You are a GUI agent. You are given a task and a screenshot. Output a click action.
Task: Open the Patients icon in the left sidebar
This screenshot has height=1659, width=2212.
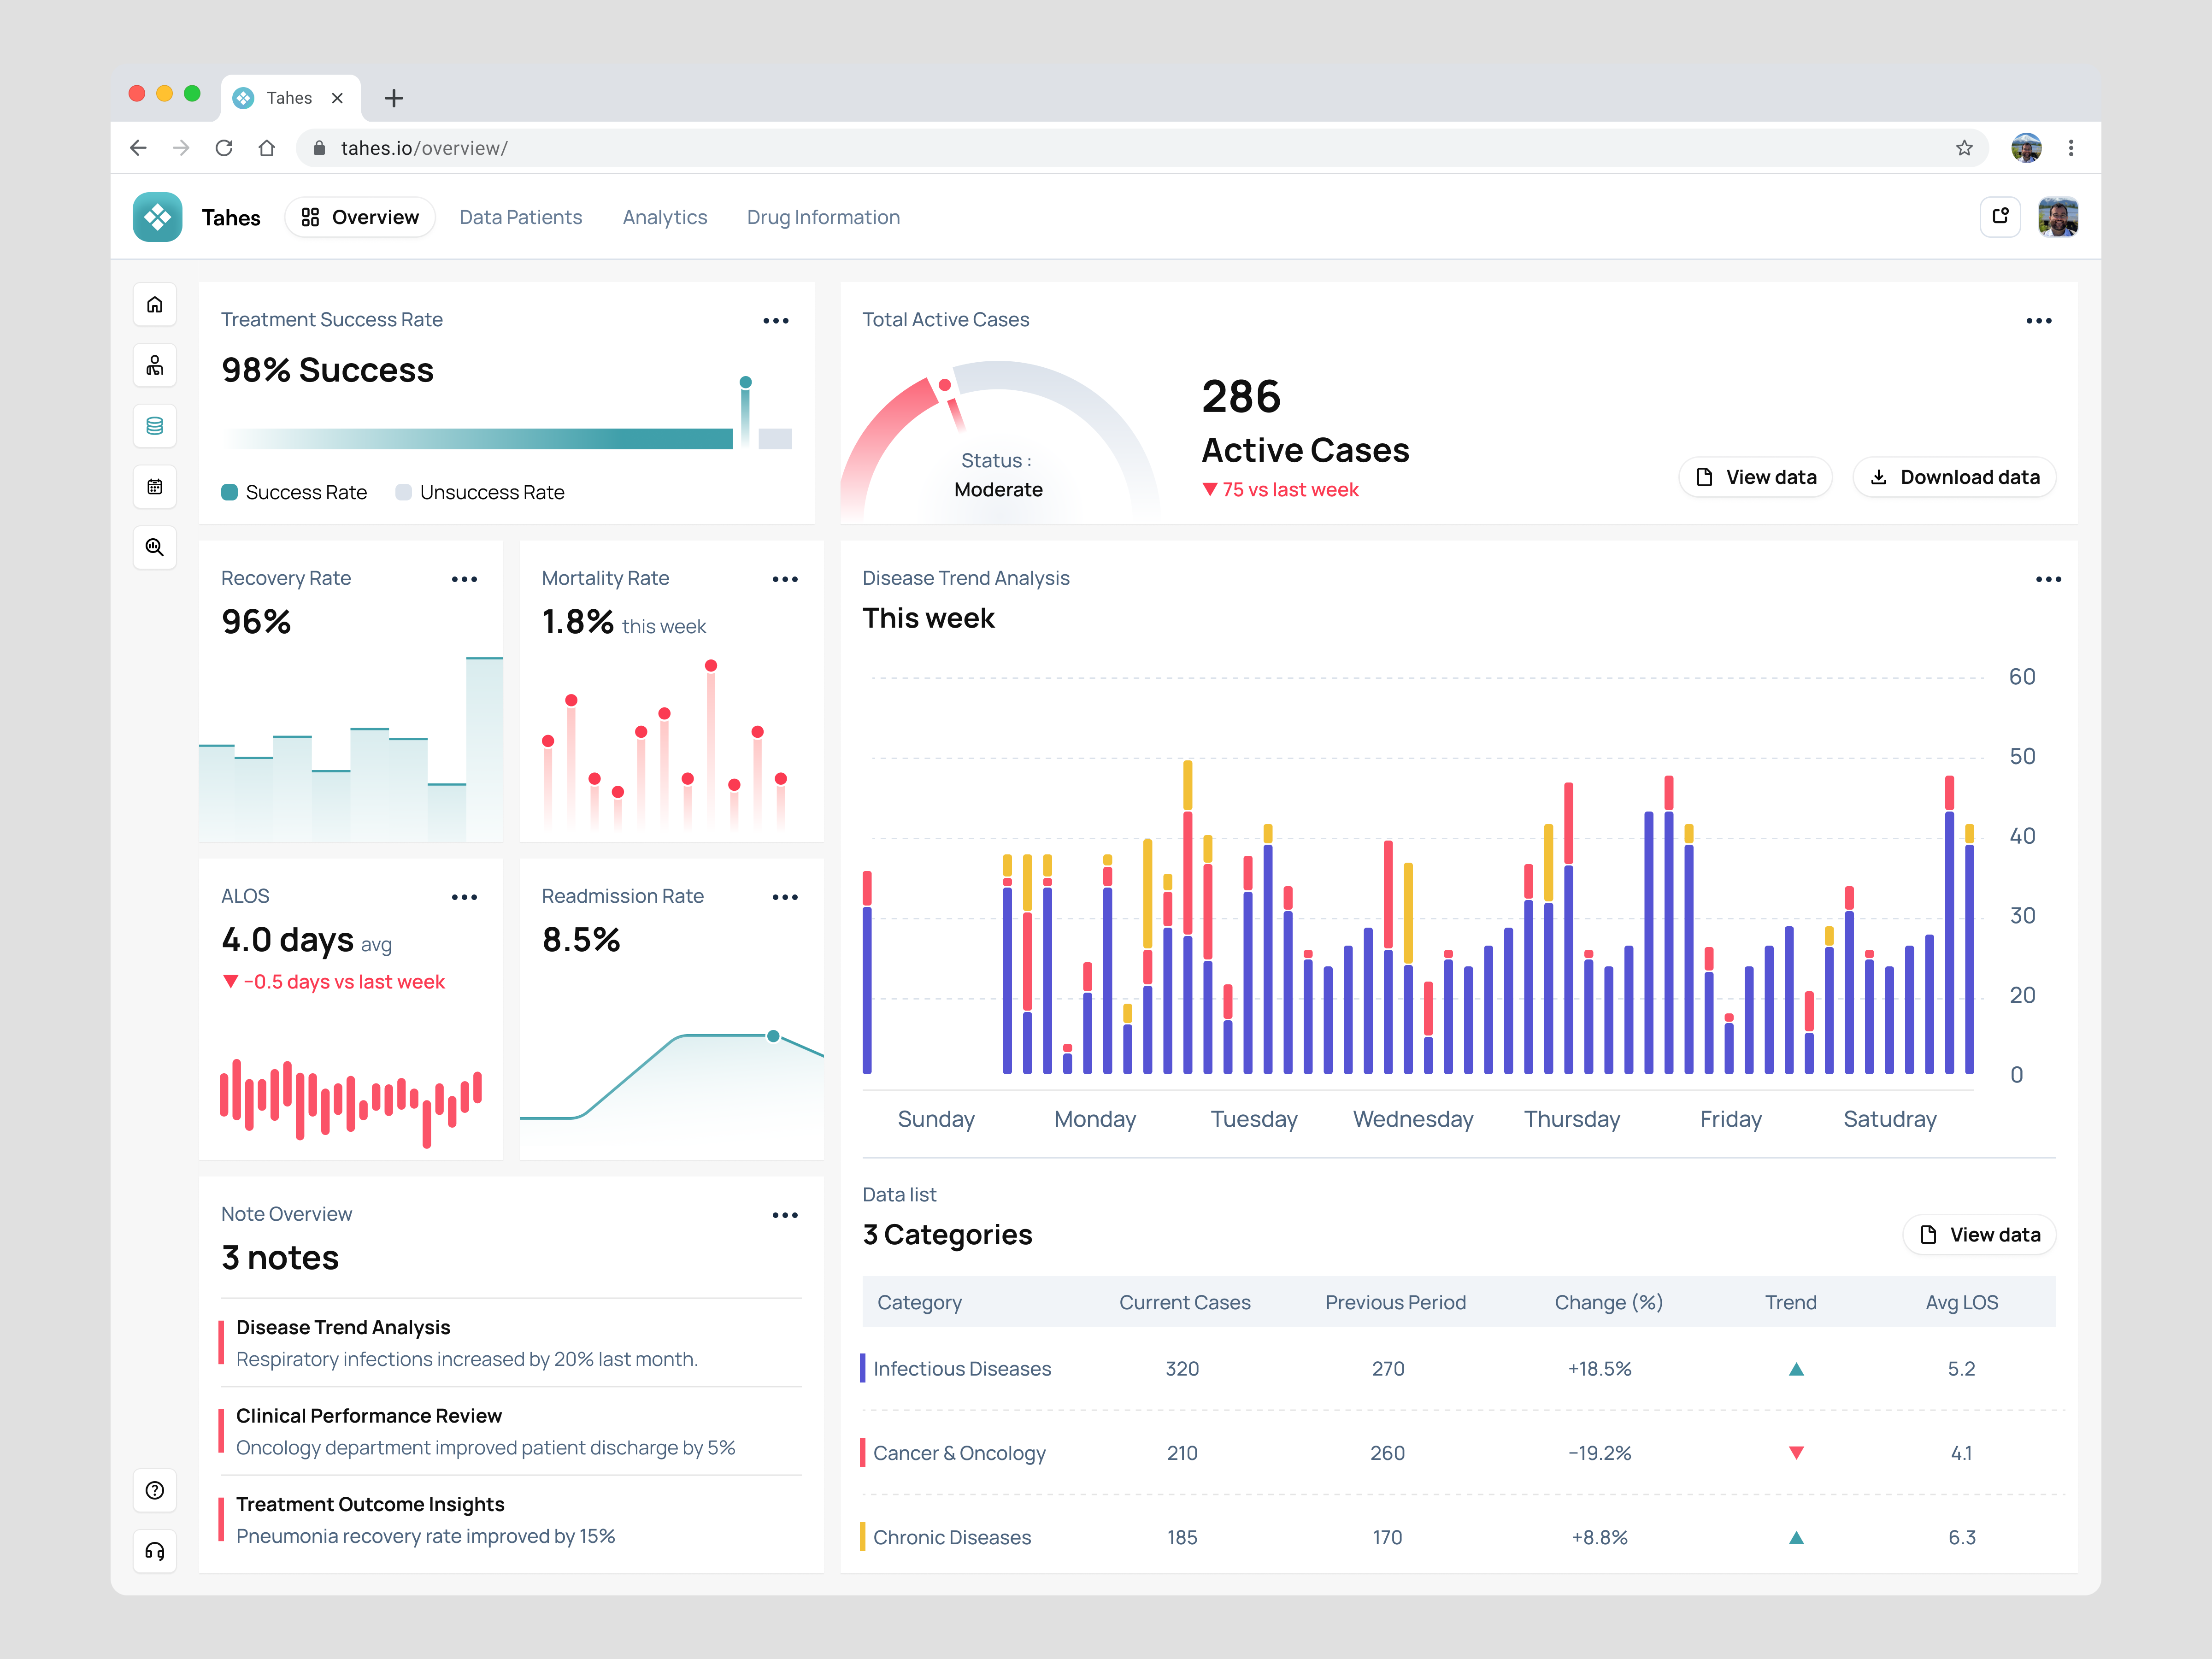coord(155,365)
